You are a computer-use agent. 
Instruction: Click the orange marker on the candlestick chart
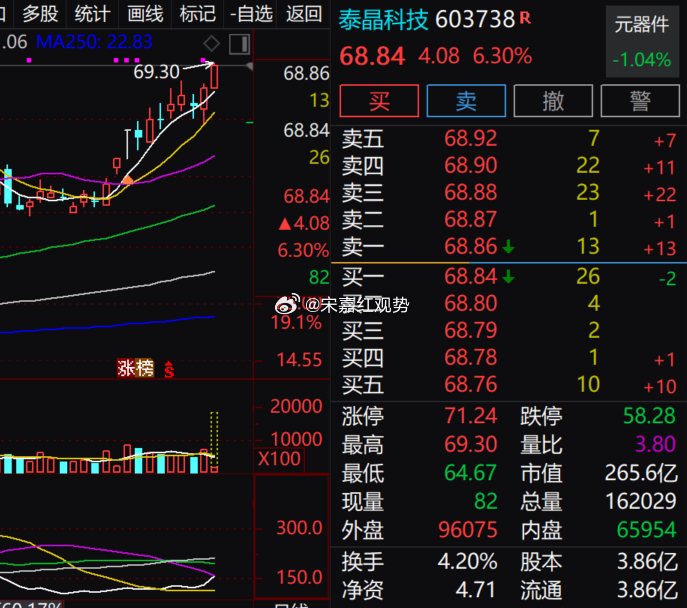tap(127, 180)
